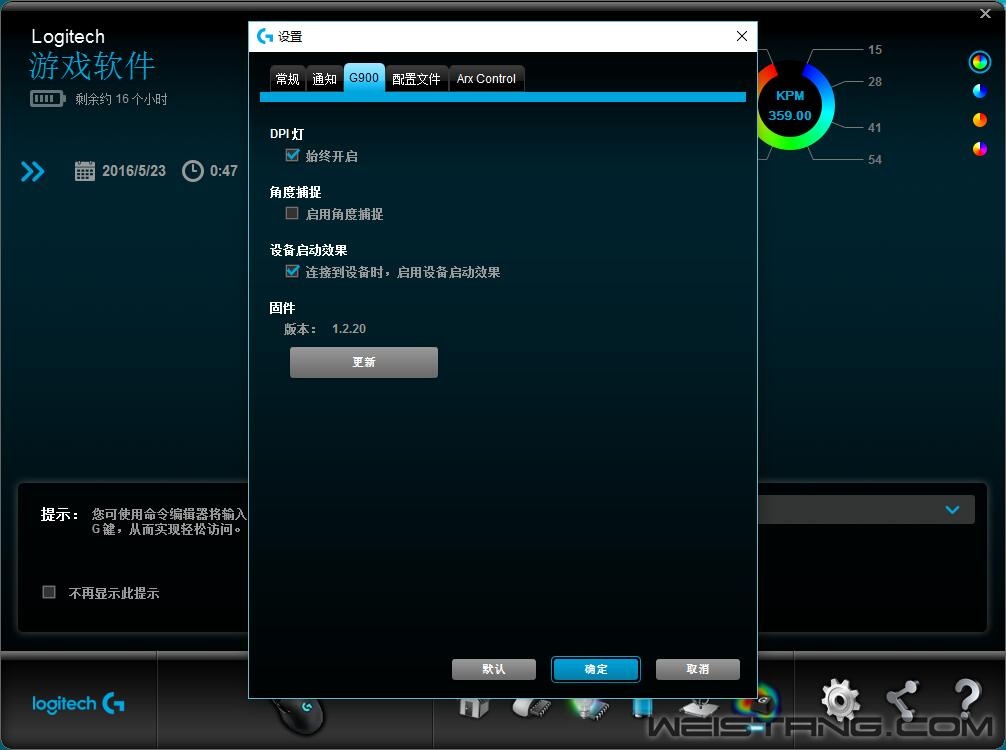Open help with the question mark icon
The width and height of the screenshot is (1006, 750).
(966, 698)
